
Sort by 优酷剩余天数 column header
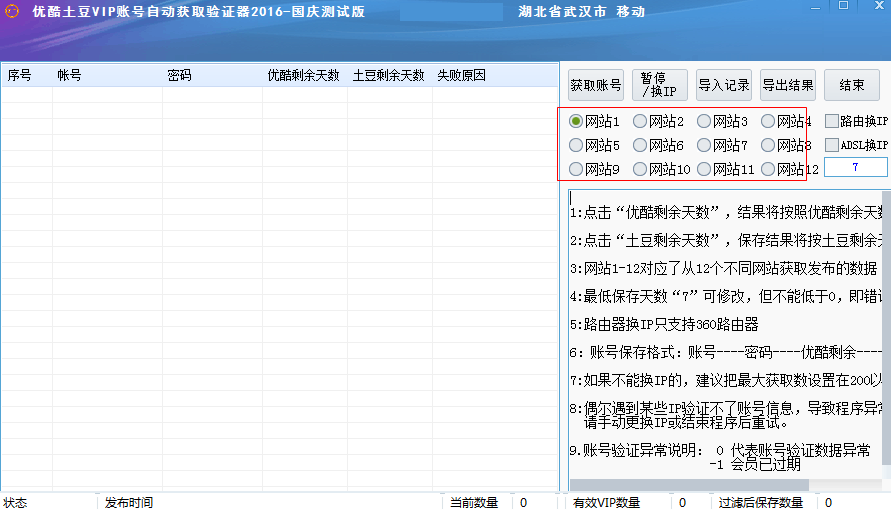coord(303,75)
